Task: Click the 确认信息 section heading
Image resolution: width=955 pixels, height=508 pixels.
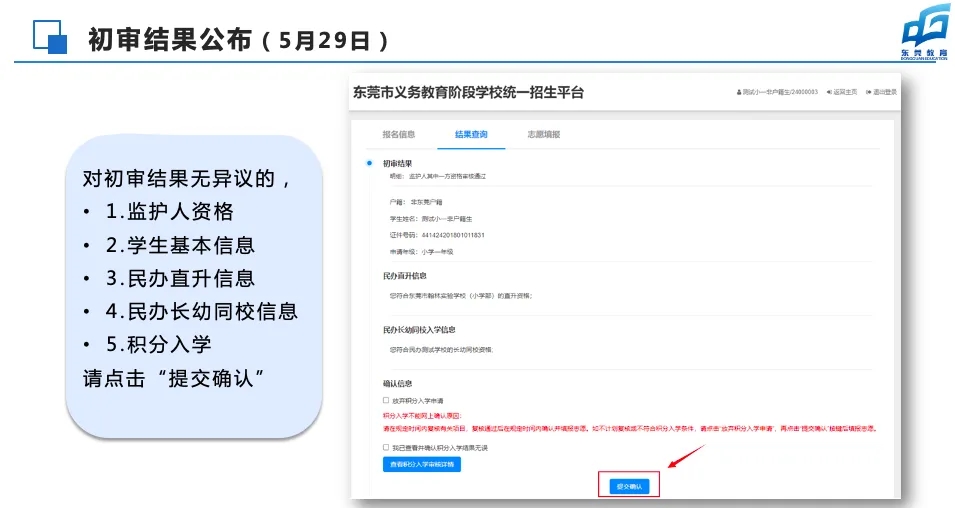Action: coord(397,383)
